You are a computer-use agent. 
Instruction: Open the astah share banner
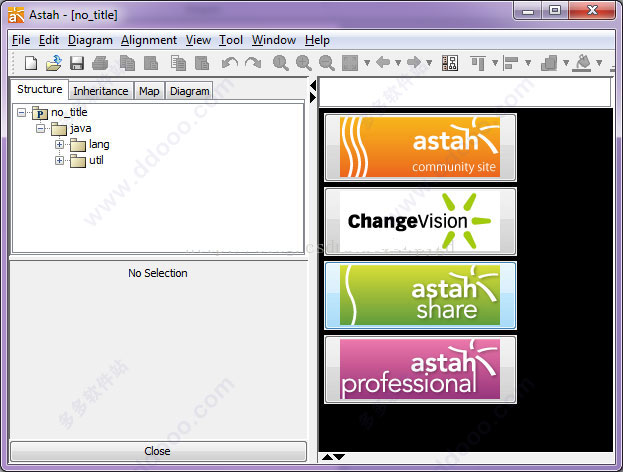(420, 295)
